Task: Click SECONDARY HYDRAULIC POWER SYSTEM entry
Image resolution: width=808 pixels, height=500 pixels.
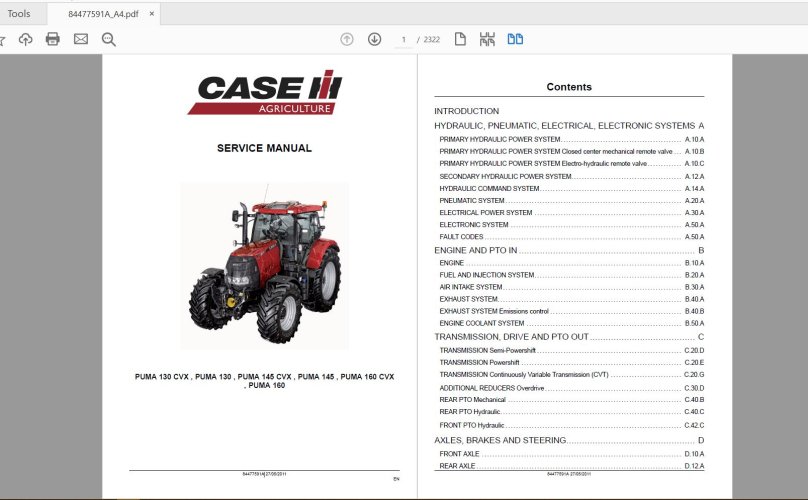Action: click(x=571, y=176)
